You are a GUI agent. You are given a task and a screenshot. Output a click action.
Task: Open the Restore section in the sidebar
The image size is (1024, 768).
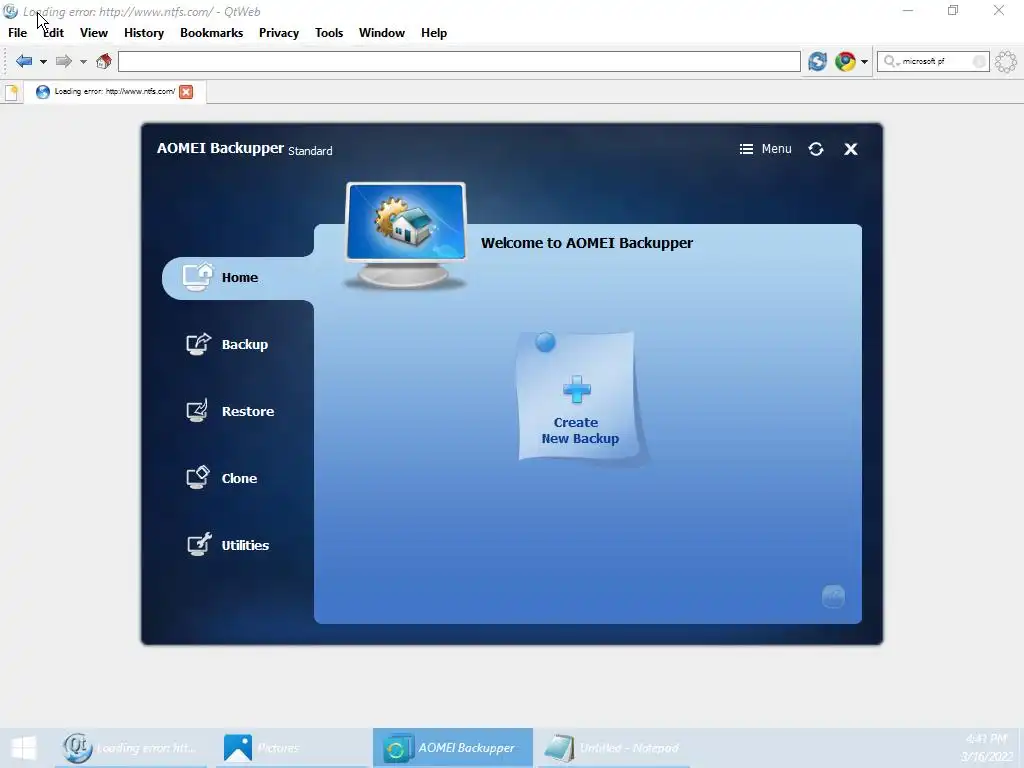tap(230, 411)
